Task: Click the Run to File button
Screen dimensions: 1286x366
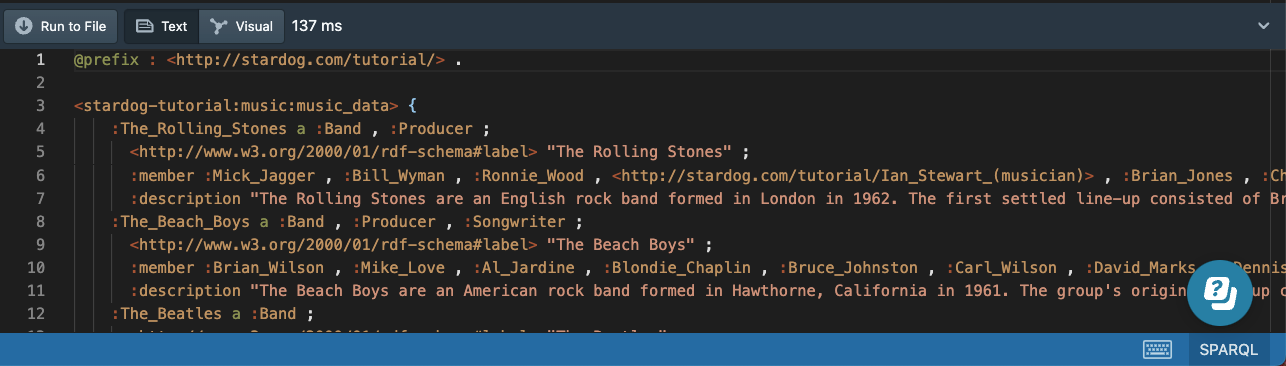Action: (61, 27)
